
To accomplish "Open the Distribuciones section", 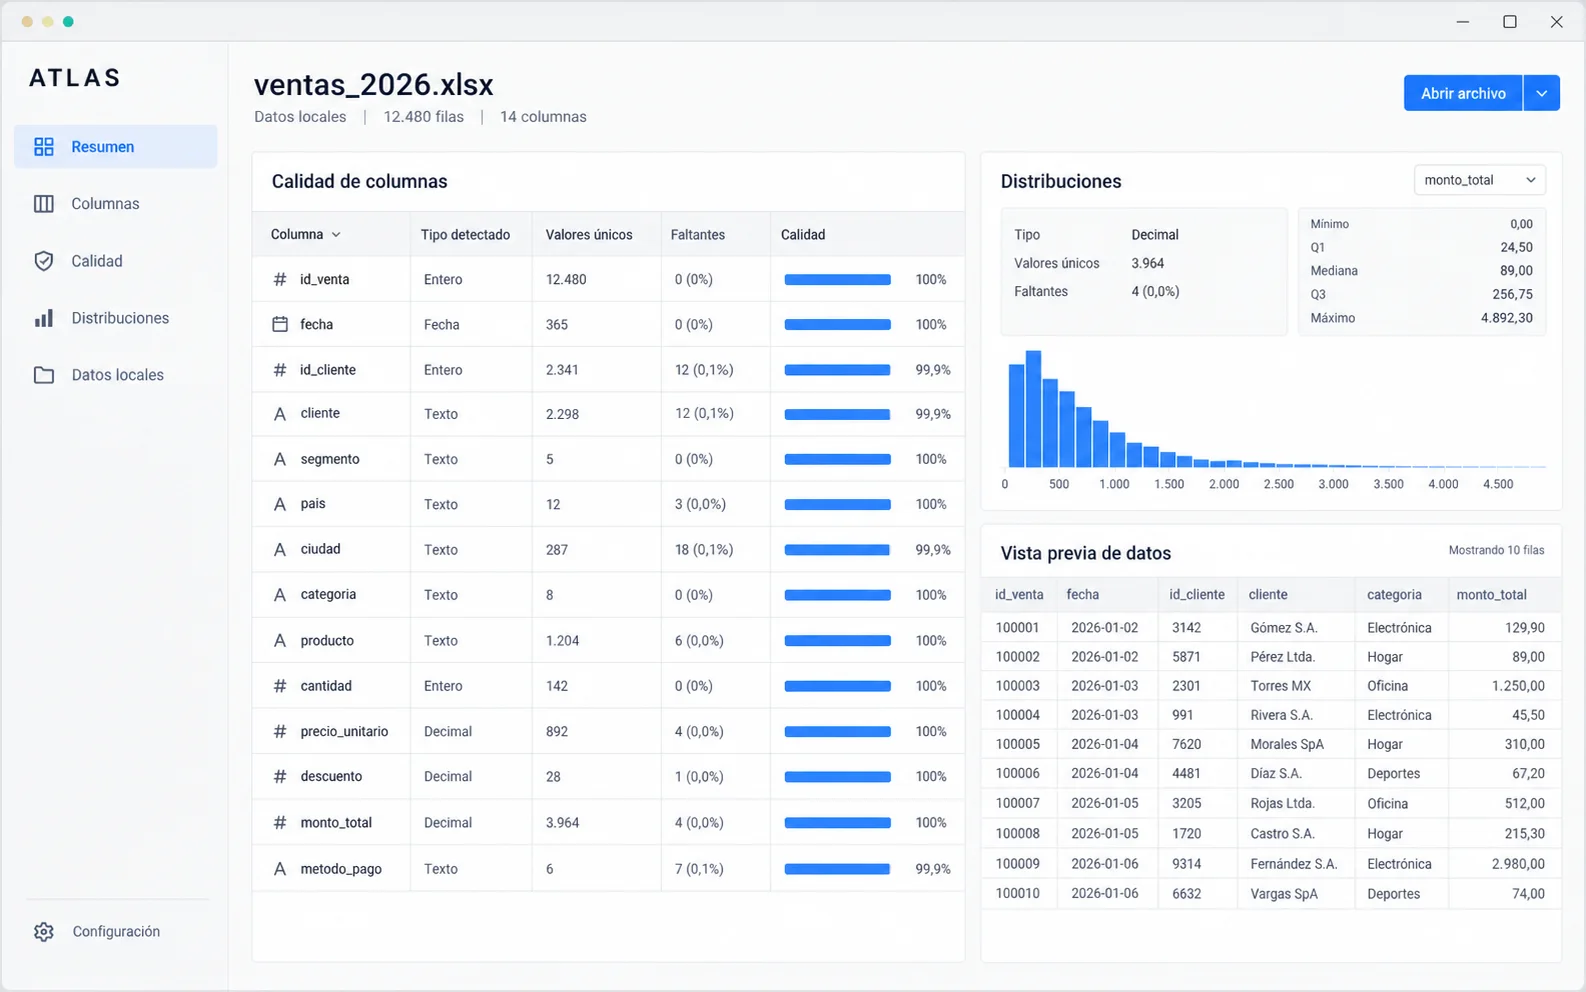I will [116, 318].
